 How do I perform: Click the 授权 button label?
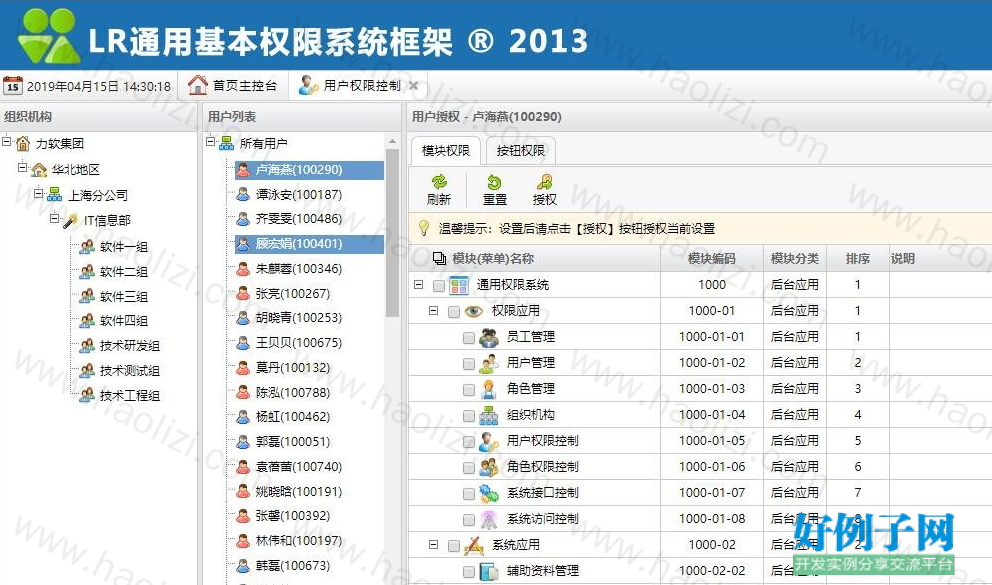pos(544,200)
